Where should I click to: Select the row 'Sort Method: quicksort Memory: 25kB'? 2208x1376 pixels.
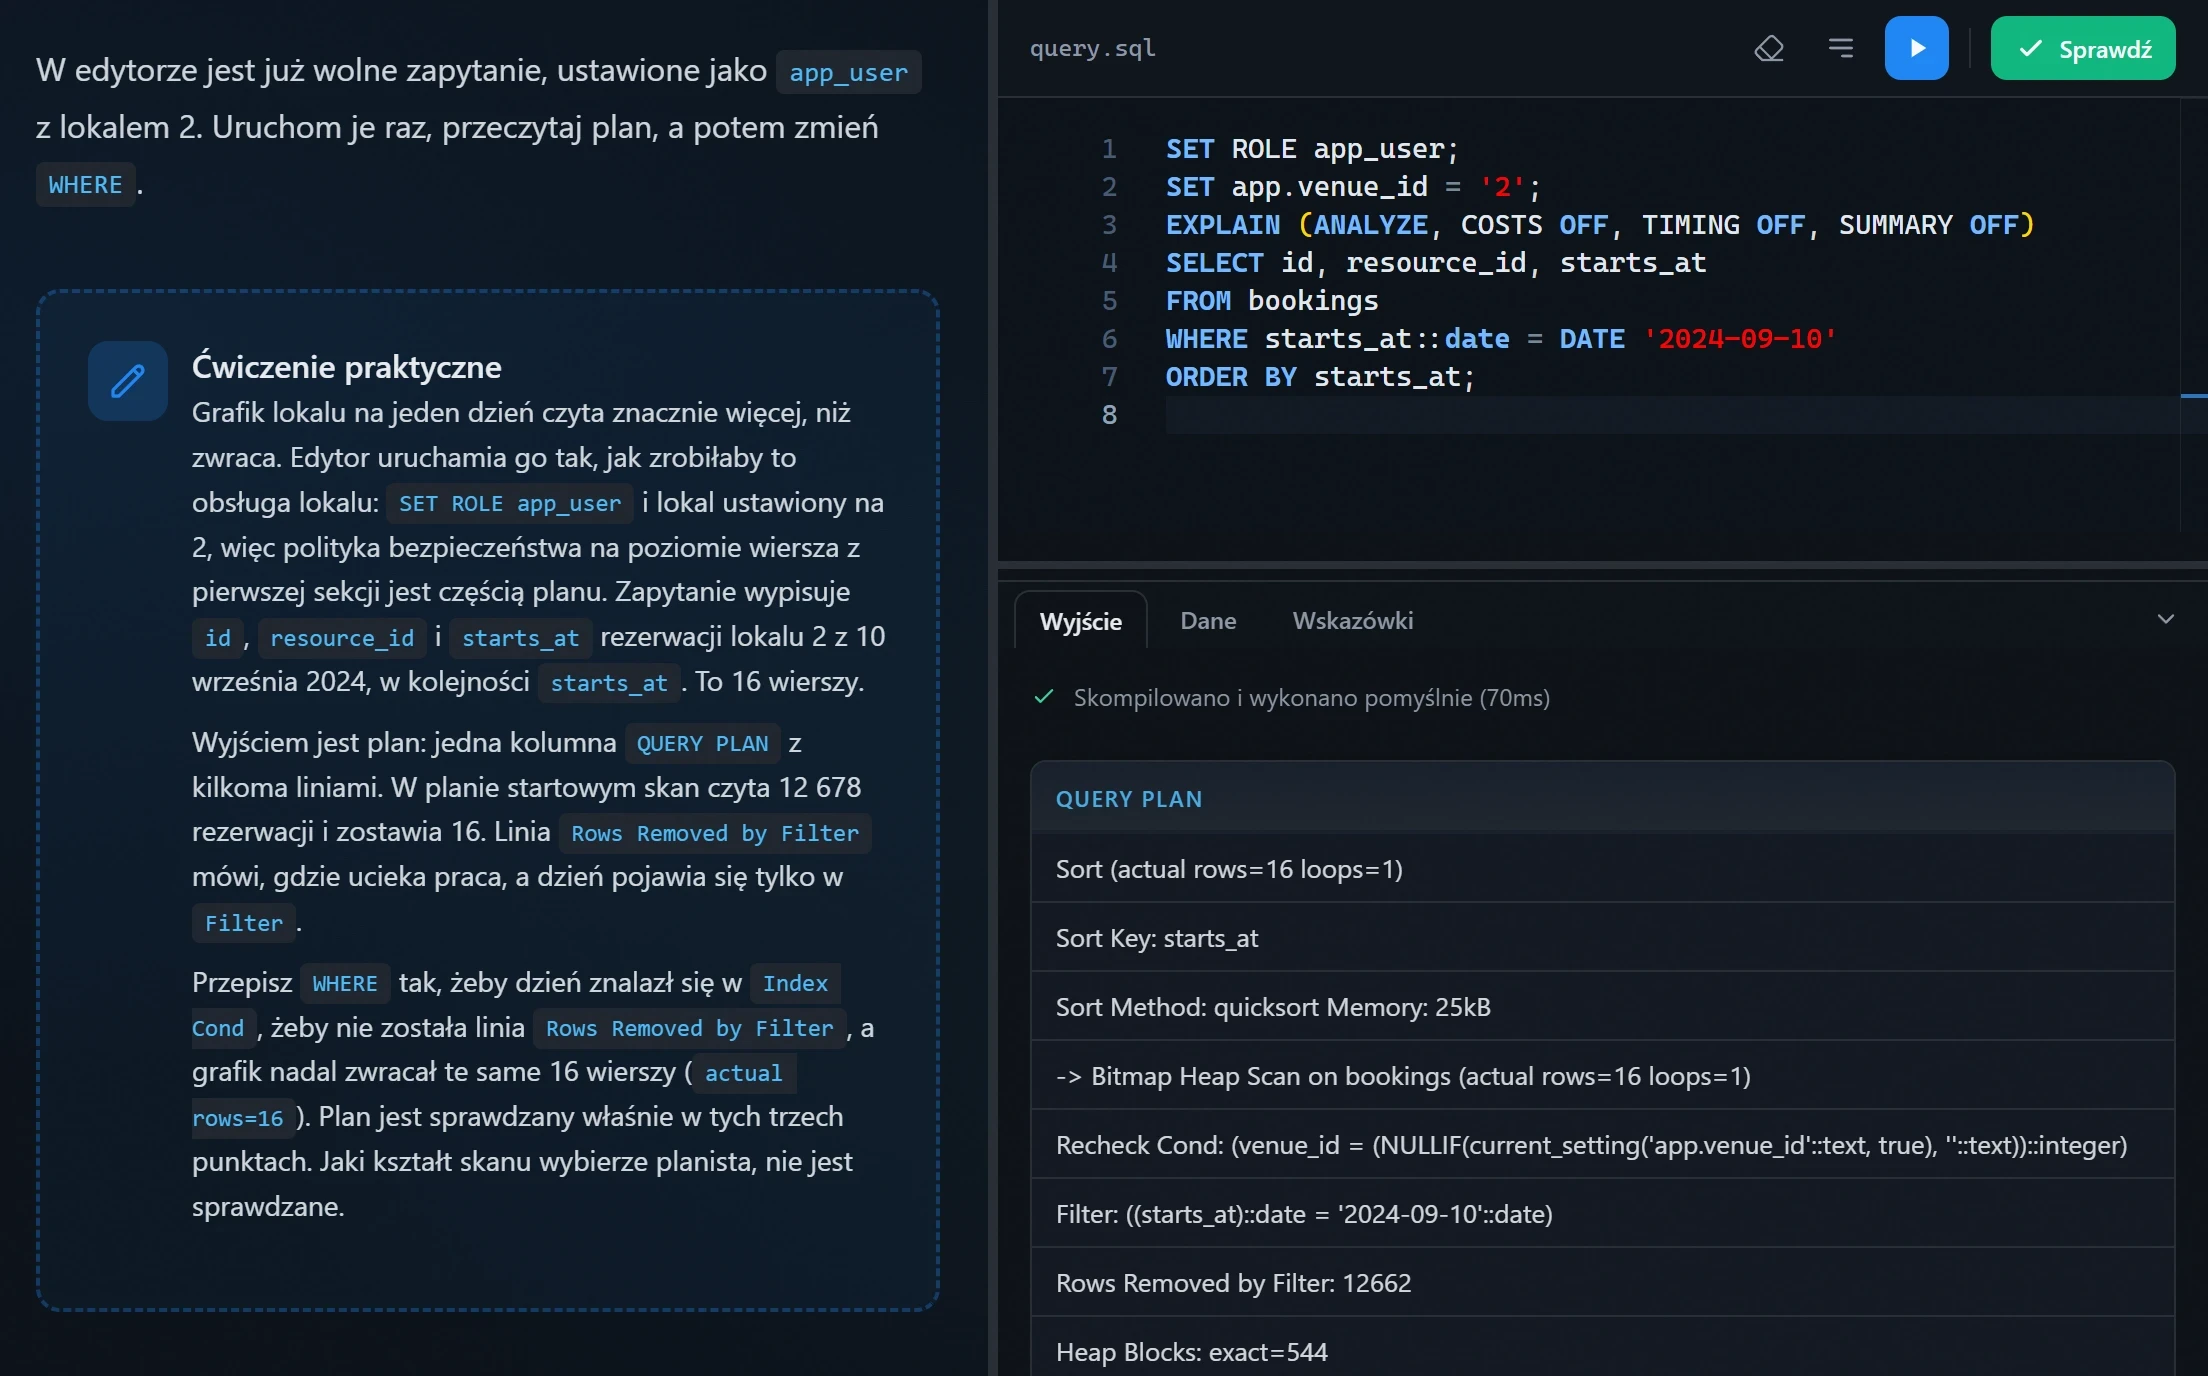(x=1602, y=1007)
